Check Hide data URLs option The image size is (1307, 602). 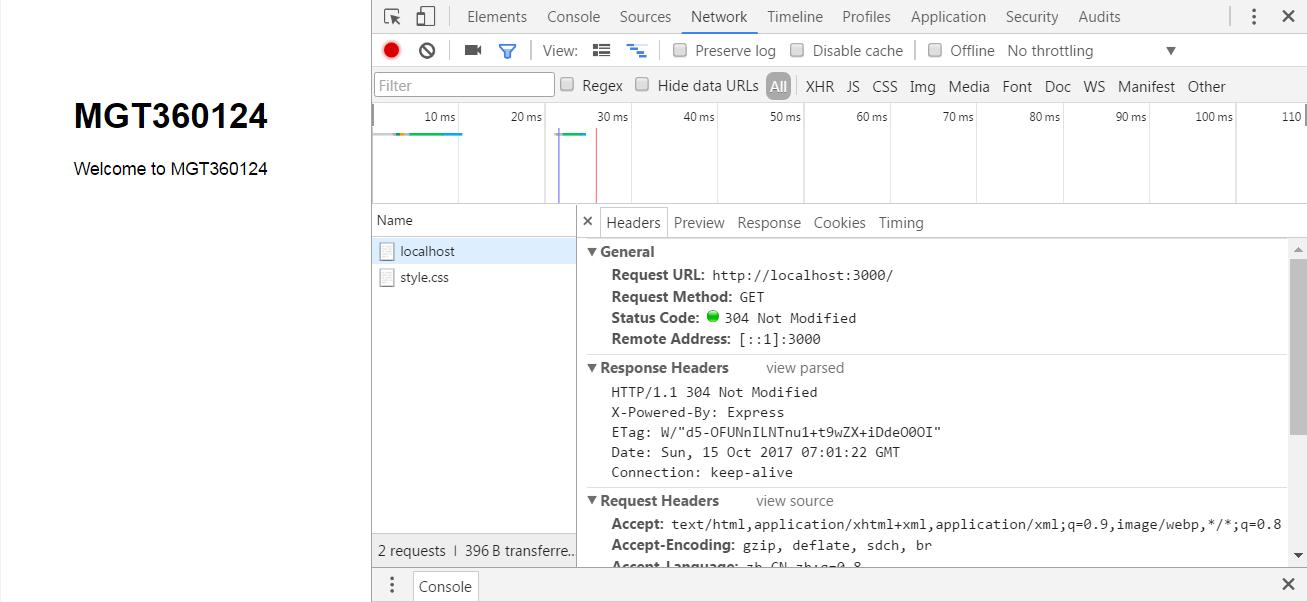(x=642, y=85)
